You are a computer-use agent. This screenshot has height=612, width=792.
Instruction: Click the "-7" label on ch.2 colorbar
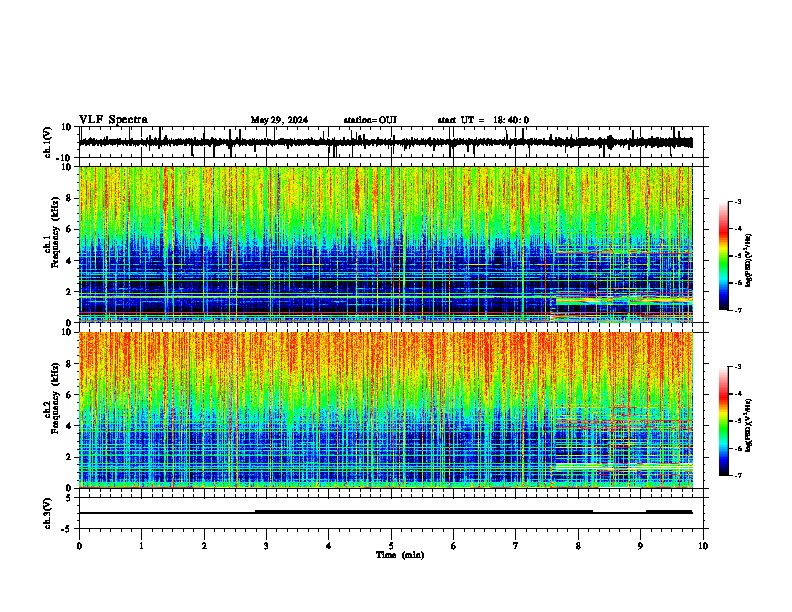click(737, 476)
